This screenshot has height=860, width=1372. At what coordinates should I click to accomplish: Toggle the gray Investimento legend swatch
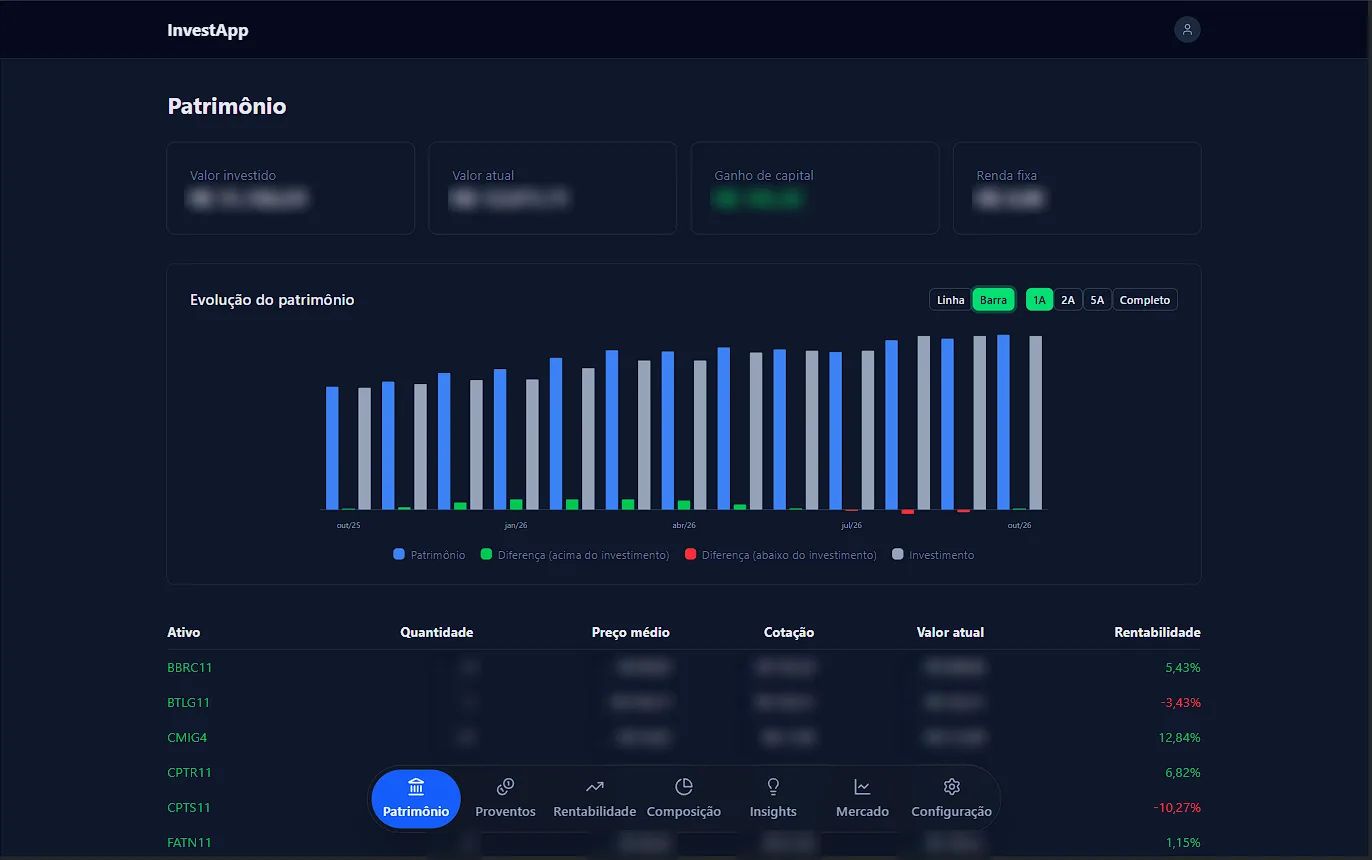(897, 554)
